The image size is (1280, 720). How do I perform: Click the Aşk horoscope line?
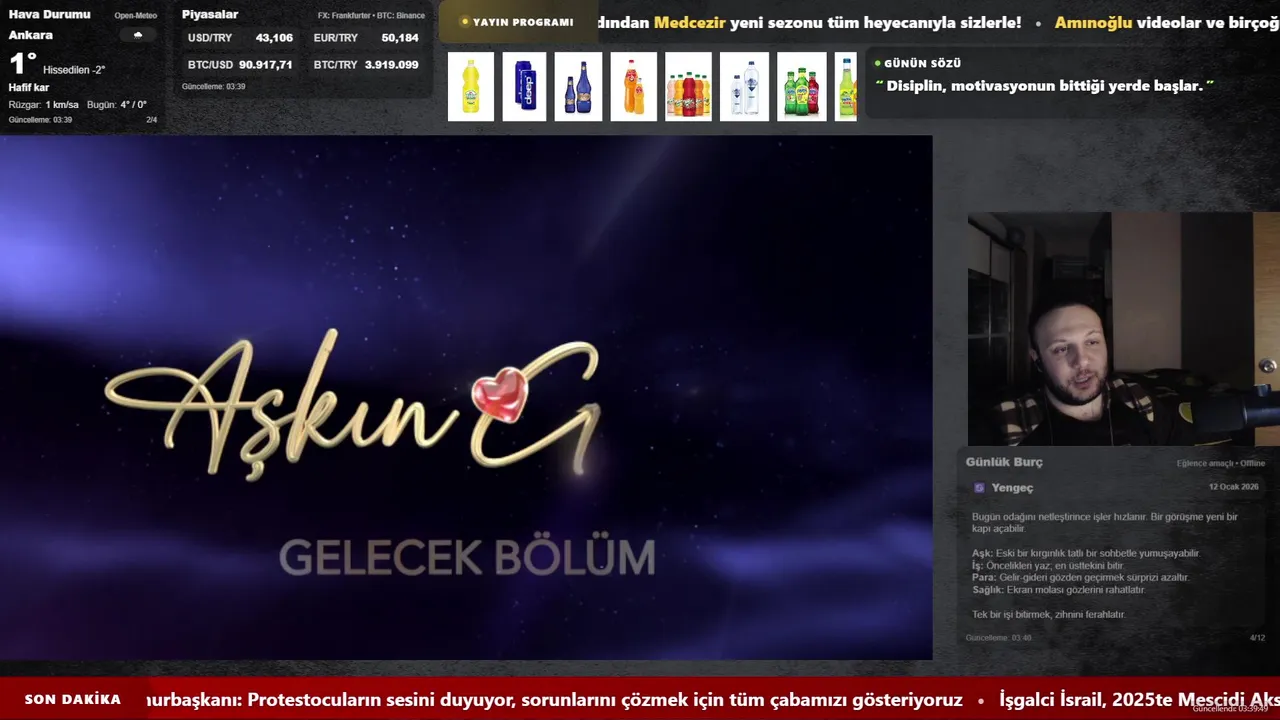point(1086,553)
